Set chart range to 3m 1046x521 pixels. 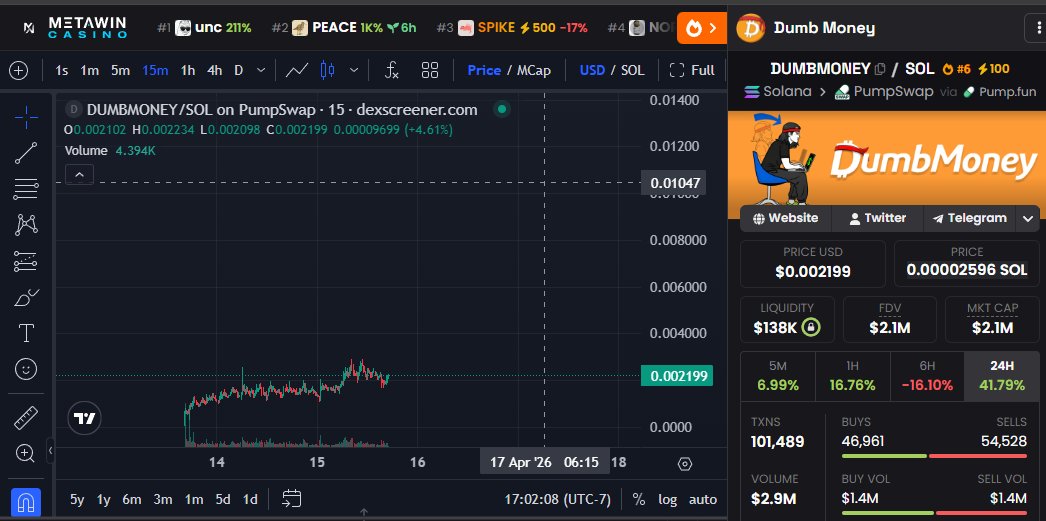[x=163, y=499]
